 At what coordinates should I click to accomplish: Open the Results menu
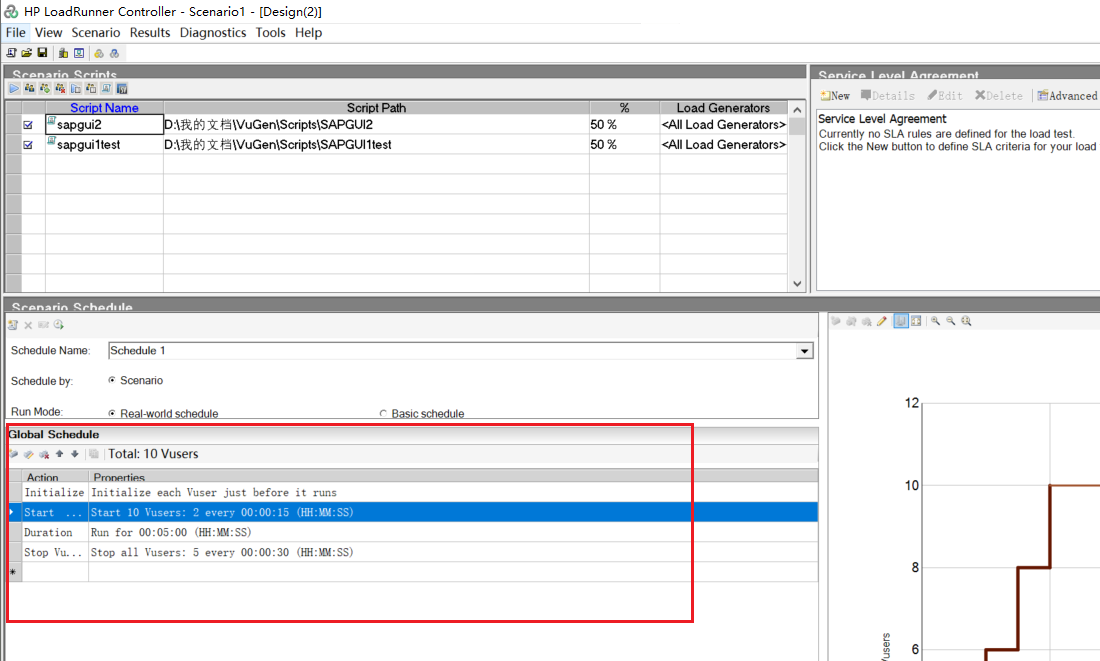149,32
